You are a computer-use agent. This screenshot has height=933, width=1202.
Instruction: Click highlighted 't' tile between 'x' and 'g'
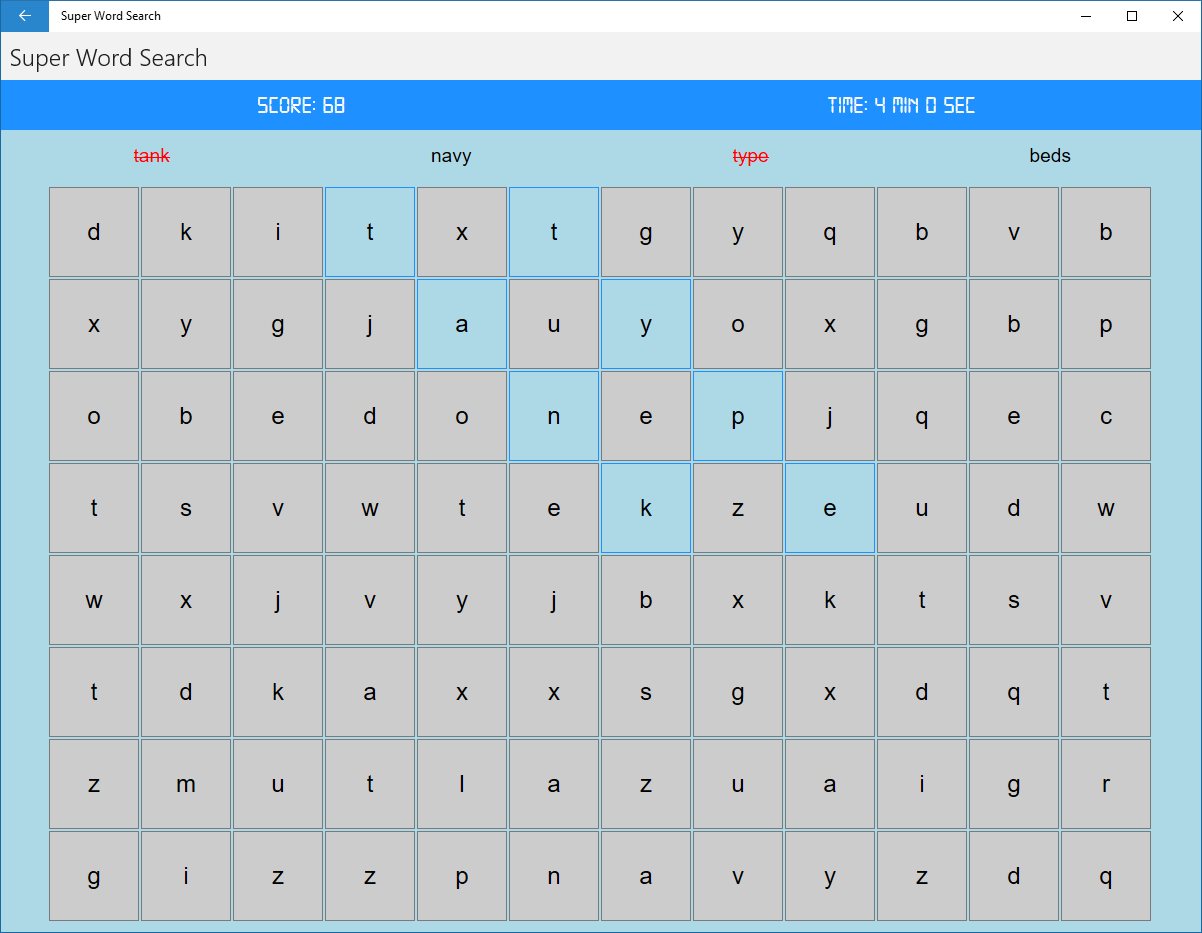coord(554,232)
